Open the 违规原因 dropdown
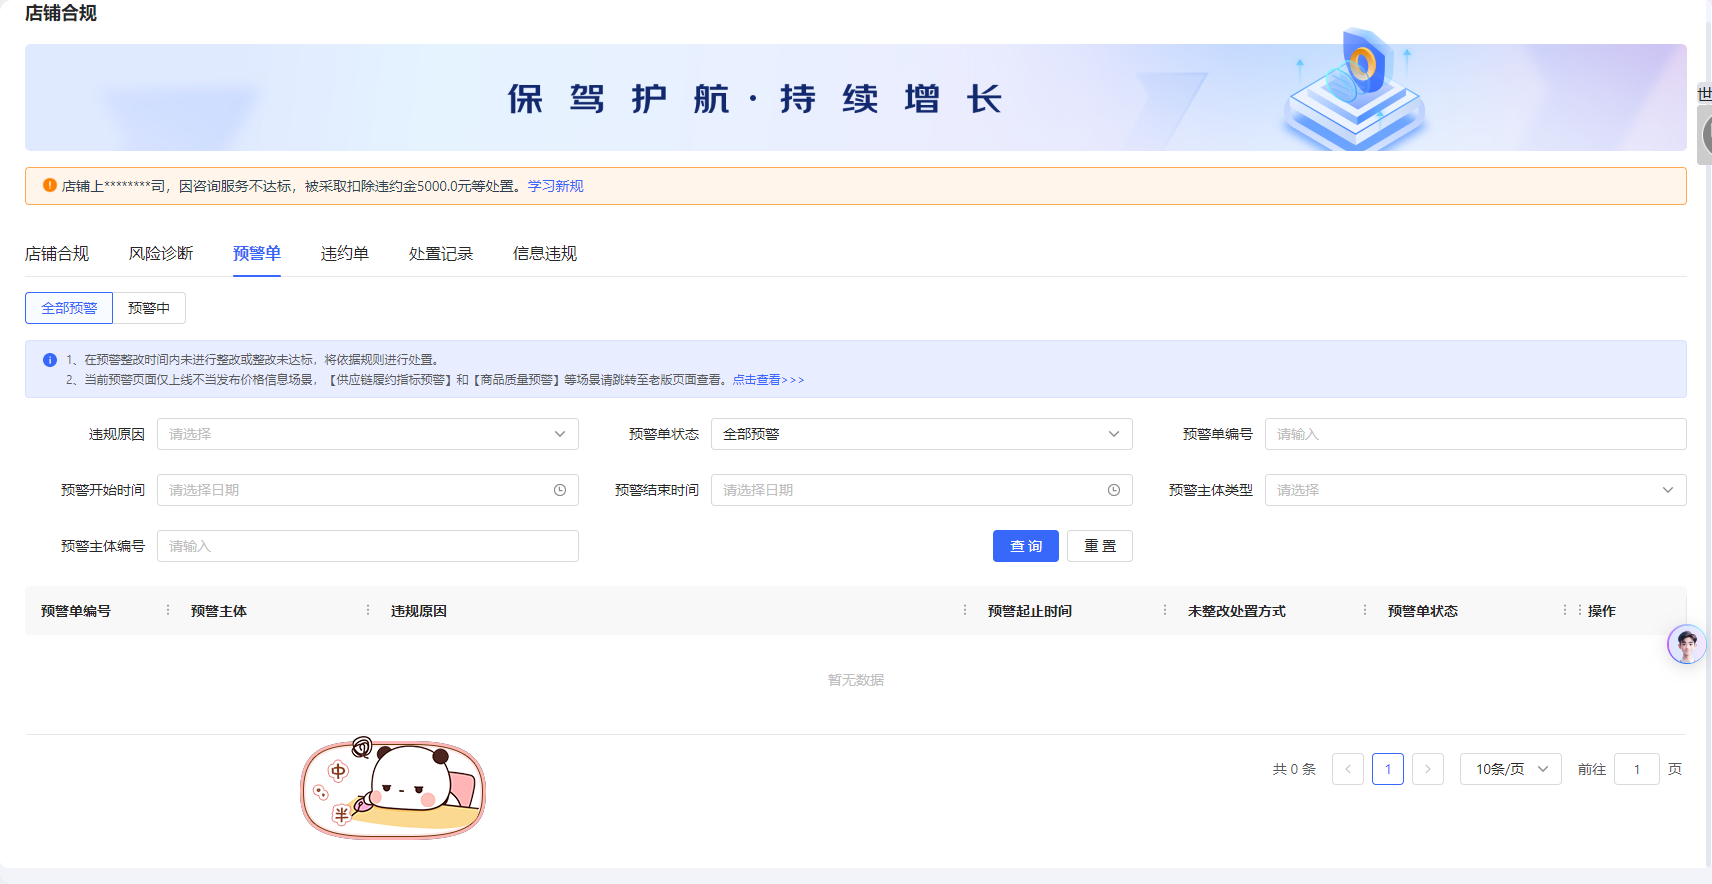 [367, 434]
